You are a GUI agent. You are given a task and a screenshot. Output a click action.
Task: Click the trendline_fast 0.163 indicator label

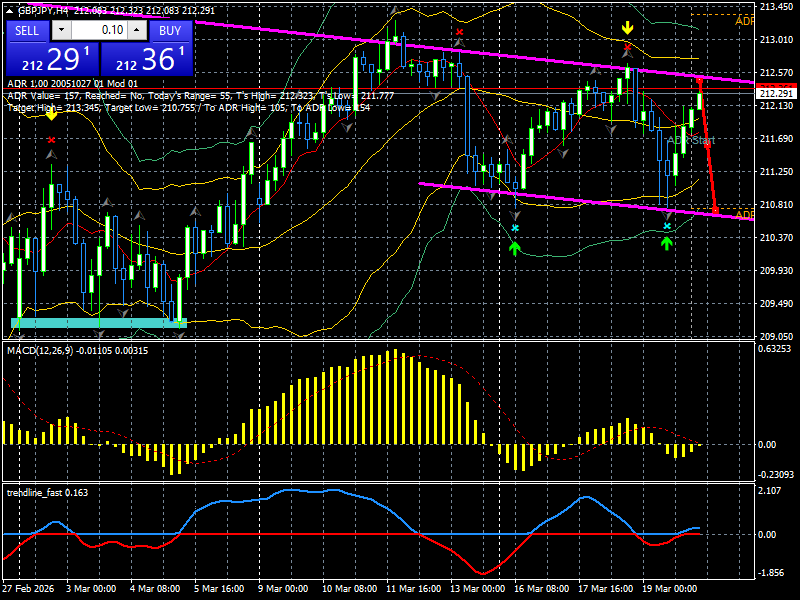(x=47, y=493)
